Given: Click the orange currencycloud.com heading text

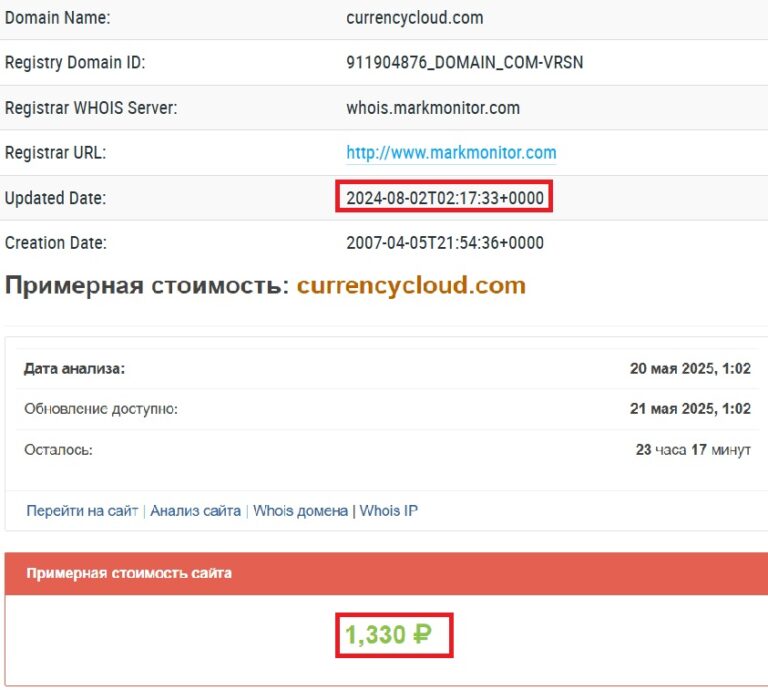Looking at the screenshot, I should [x=411, y=285].
